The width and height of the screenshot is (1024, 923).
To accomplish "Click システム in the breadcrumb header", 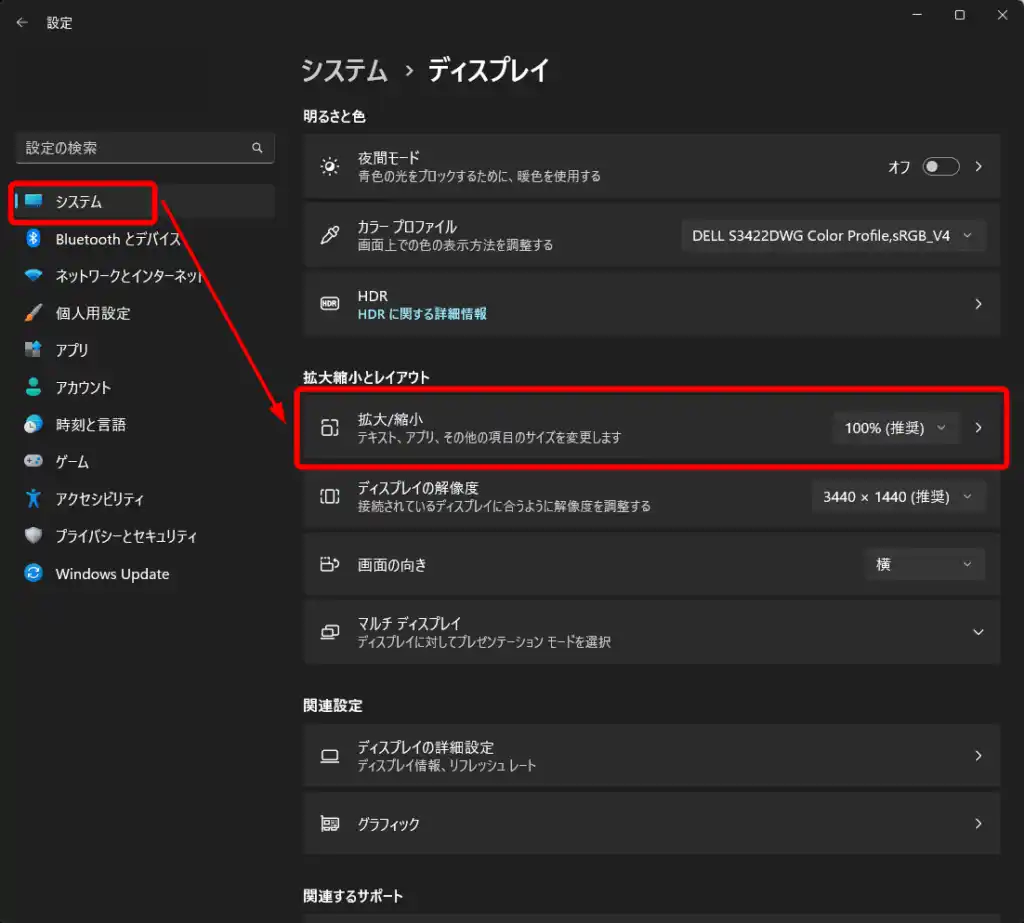I will (x=344, y=71).
